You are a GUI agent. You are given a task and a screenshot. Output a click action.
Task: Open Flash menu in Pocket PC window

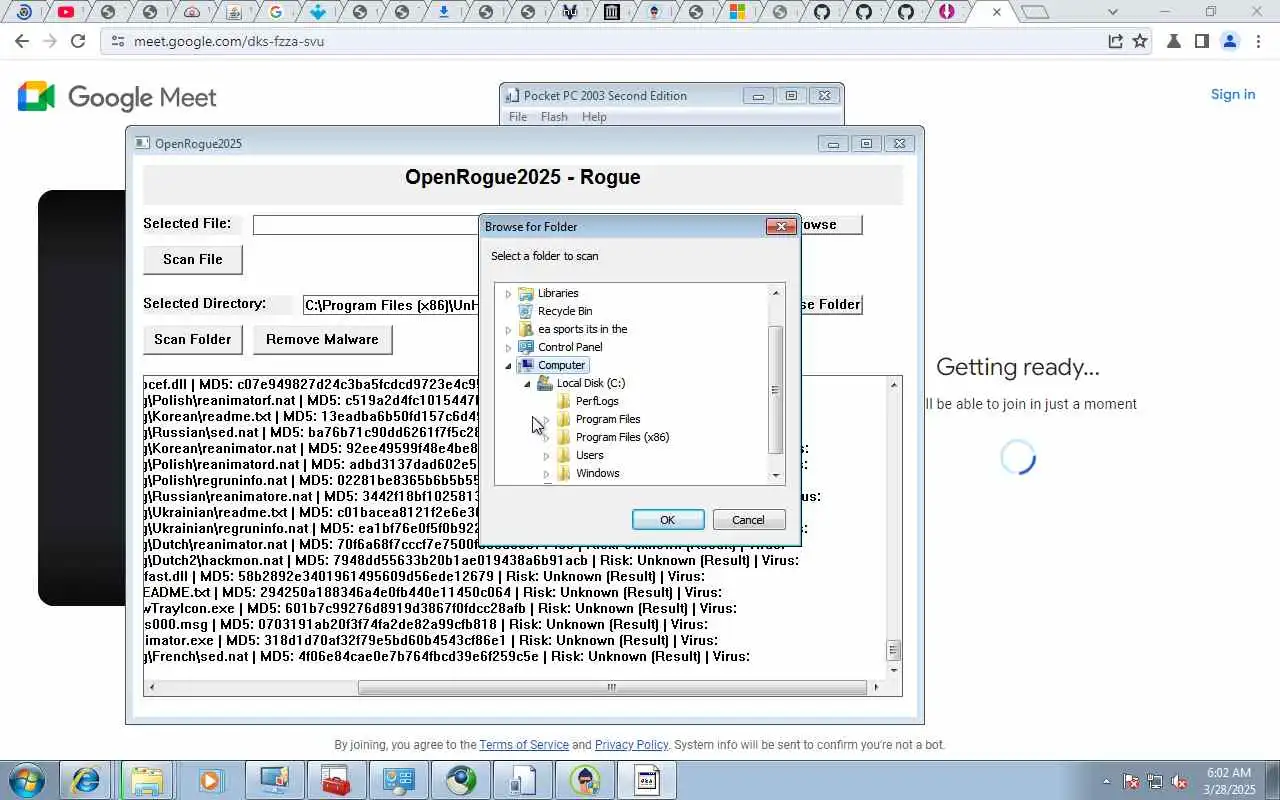click(x=554, y=117)
